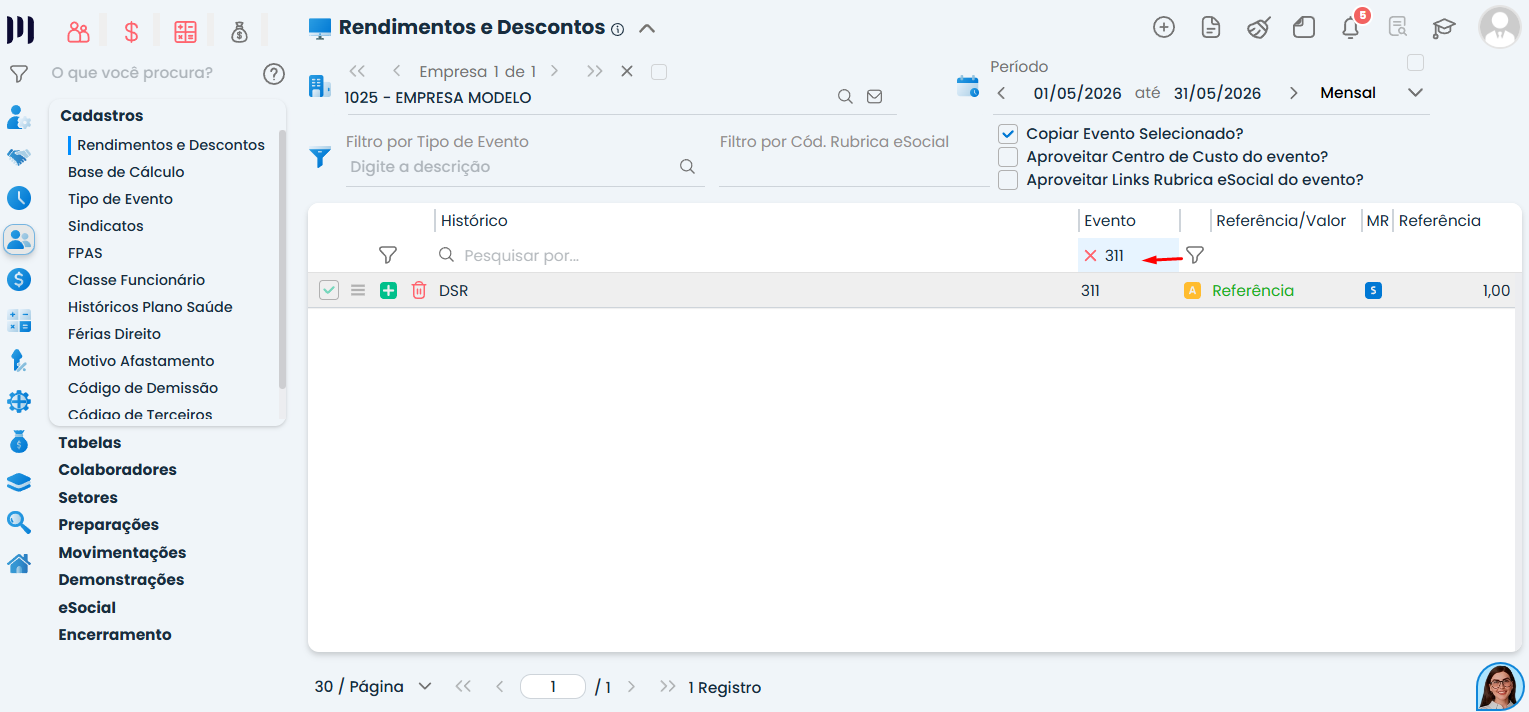
Task: Open the blue dollar coin sidebar icon
Action: click(19, 279)
